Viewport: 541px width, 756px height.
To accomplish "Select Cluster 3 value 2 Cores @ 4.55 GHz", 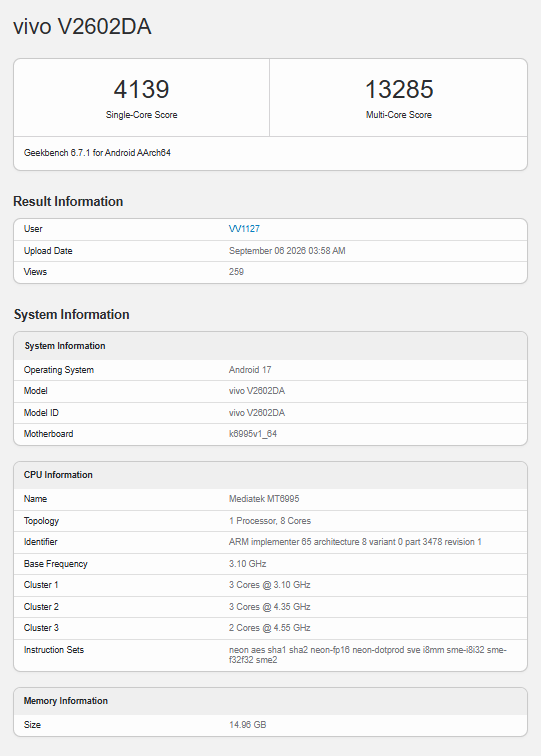I will click(270, 628).
